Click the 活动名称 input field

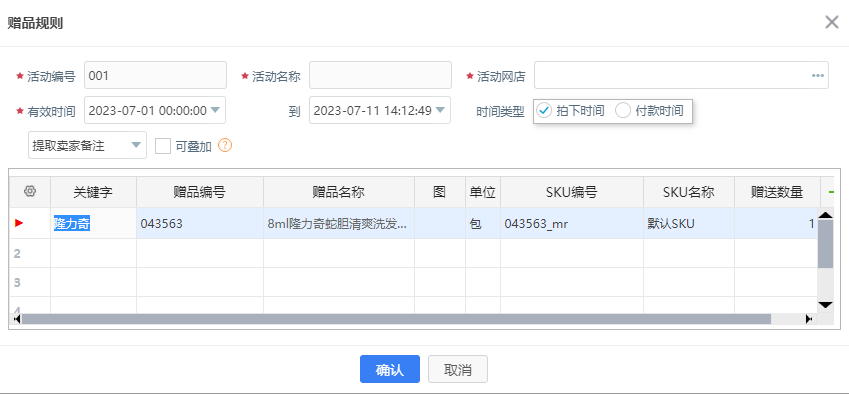pos(380,75)
